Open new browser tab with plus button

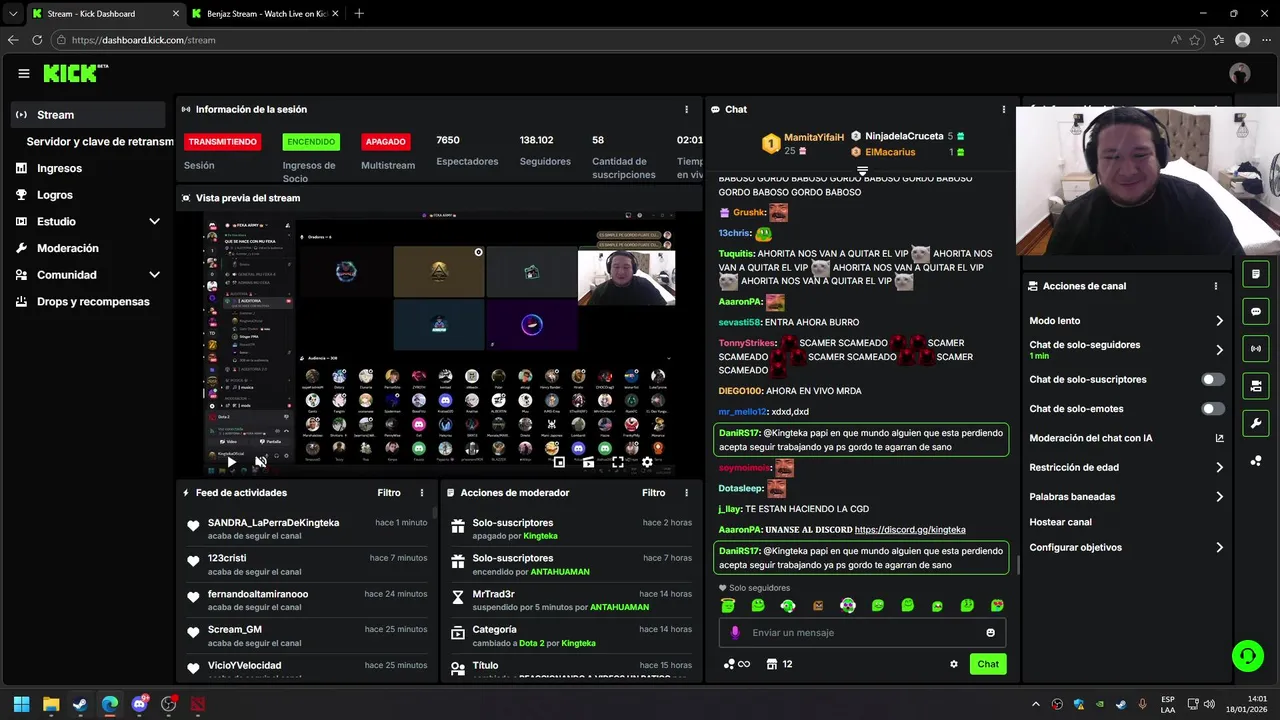[359, 14]
